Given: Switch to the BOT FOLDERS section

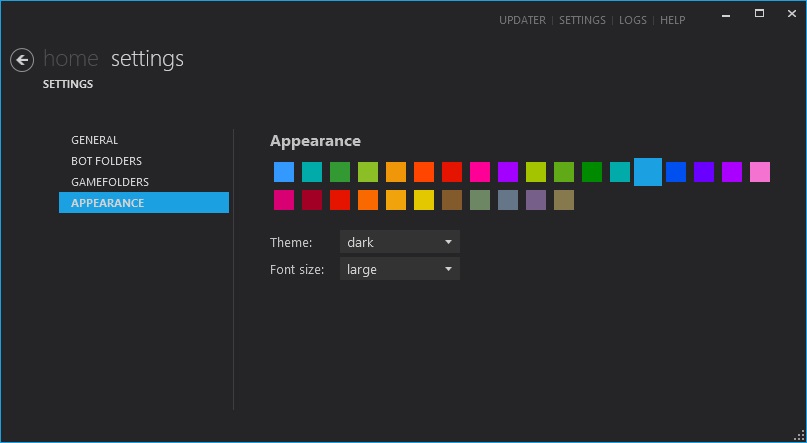Looking at the screenshot, I should pos(106,161).
